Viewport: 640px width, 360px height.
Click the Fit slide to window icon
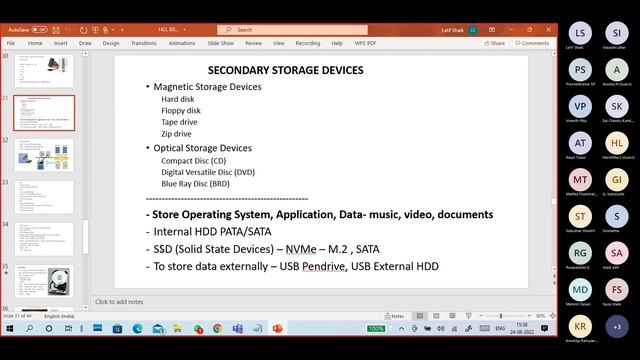(553, 316)
